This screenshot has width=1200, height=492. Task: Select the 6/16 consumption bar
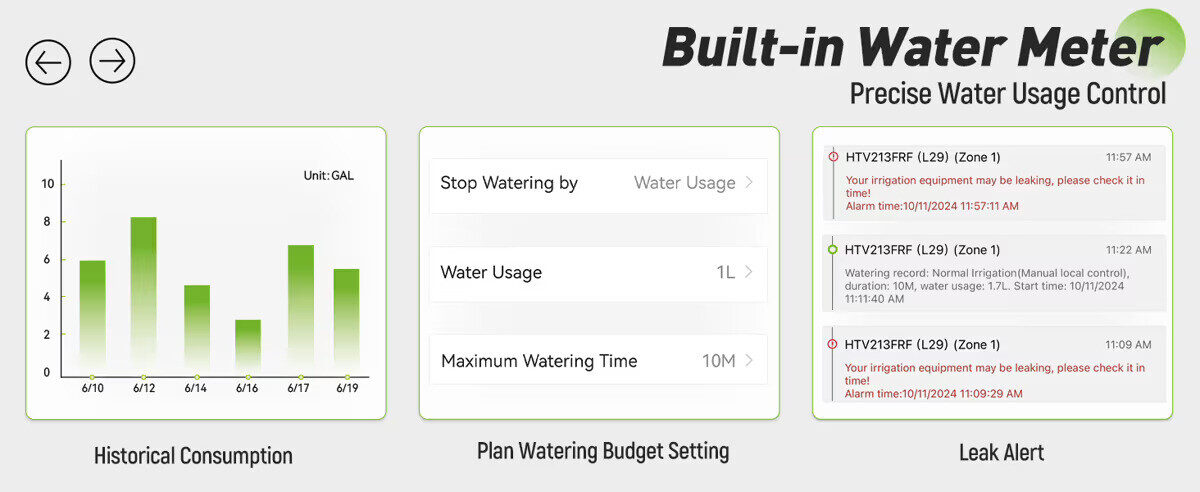(248, 346)
